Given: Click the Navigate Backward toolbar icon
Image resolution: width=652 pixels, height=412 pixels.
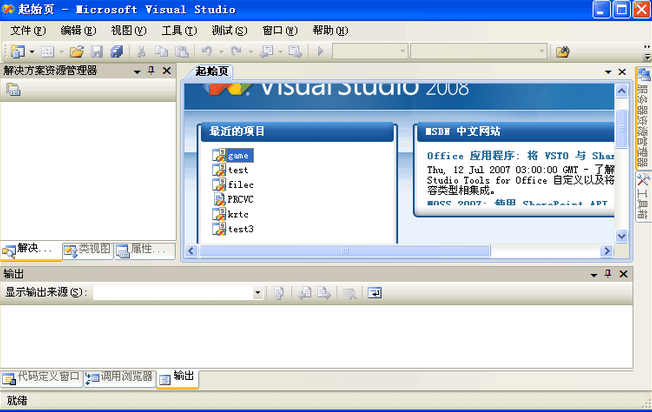Looking at the screenshot, I should [x=266, y=52].
